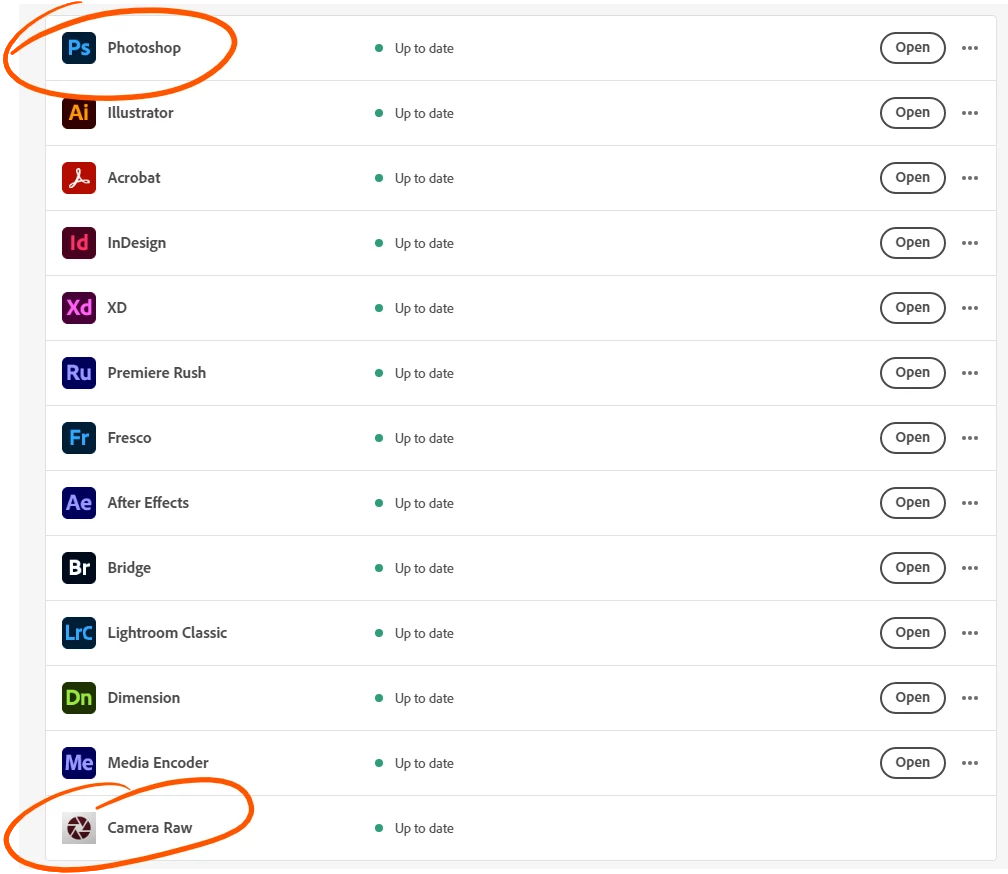1008x874 pixels.
Task: Click the XD app icon
Action: point(79,308)
